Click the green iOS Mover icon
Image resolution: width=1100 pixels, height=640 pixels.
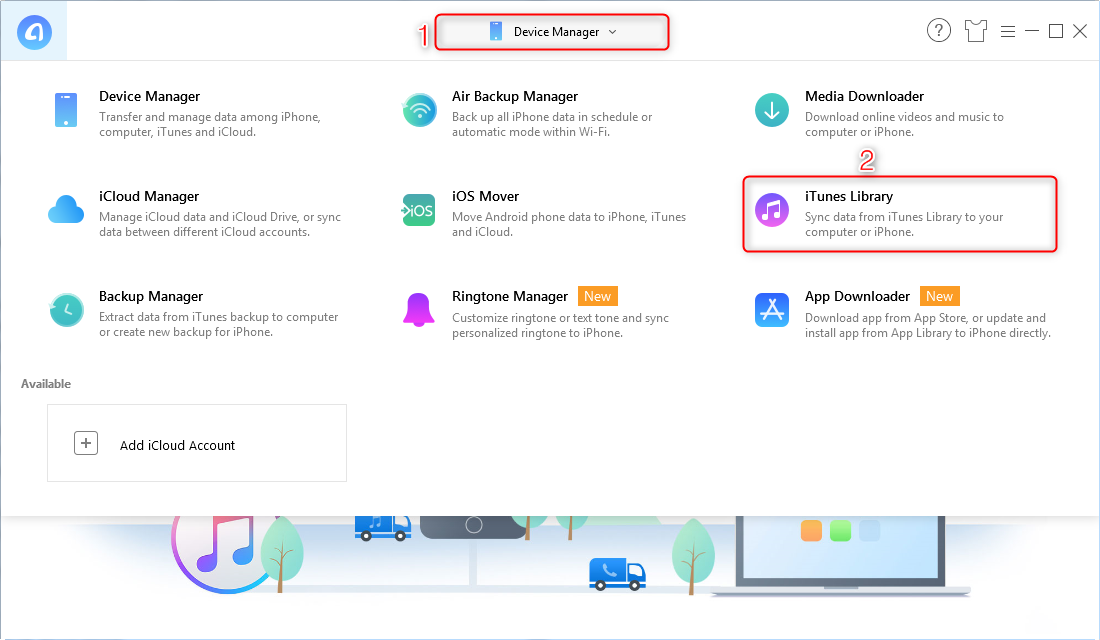click(x=419, y=211)
